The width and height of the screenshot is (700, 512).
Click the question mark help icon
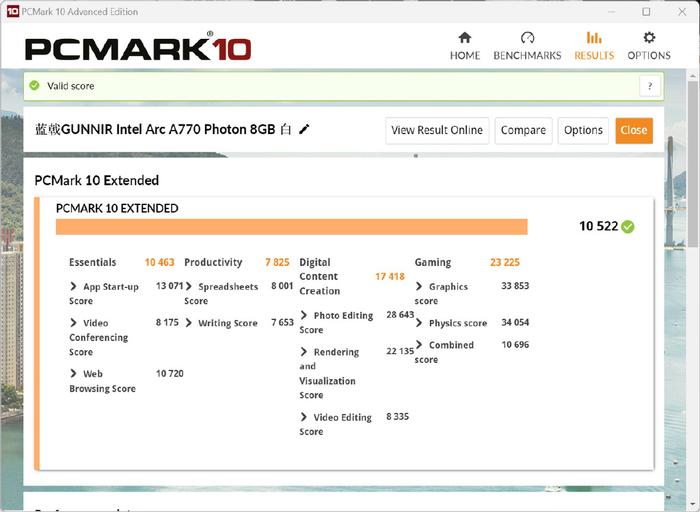tap(650, 86)
